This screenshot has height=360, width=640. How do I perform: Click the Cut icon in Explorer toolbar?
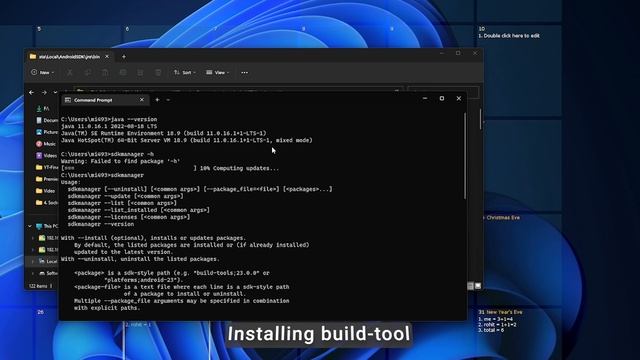coord(70,73)
